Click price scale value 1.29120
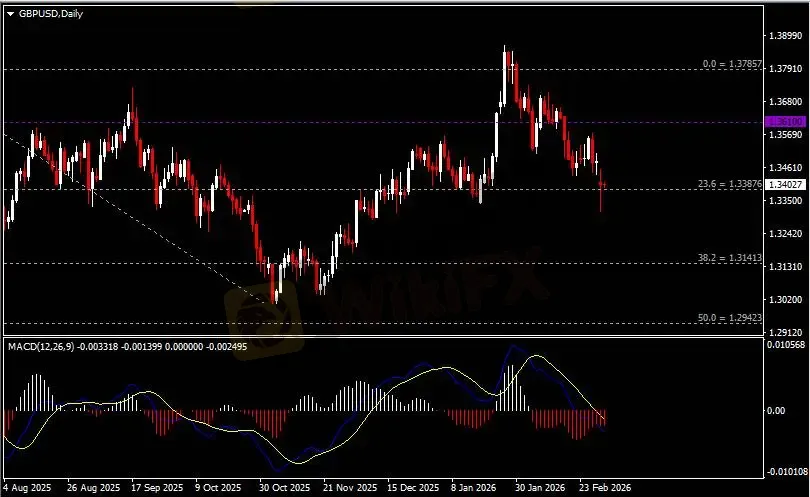Screen dimensions: 810x497 pyautogui.click(x=785, y=333)
